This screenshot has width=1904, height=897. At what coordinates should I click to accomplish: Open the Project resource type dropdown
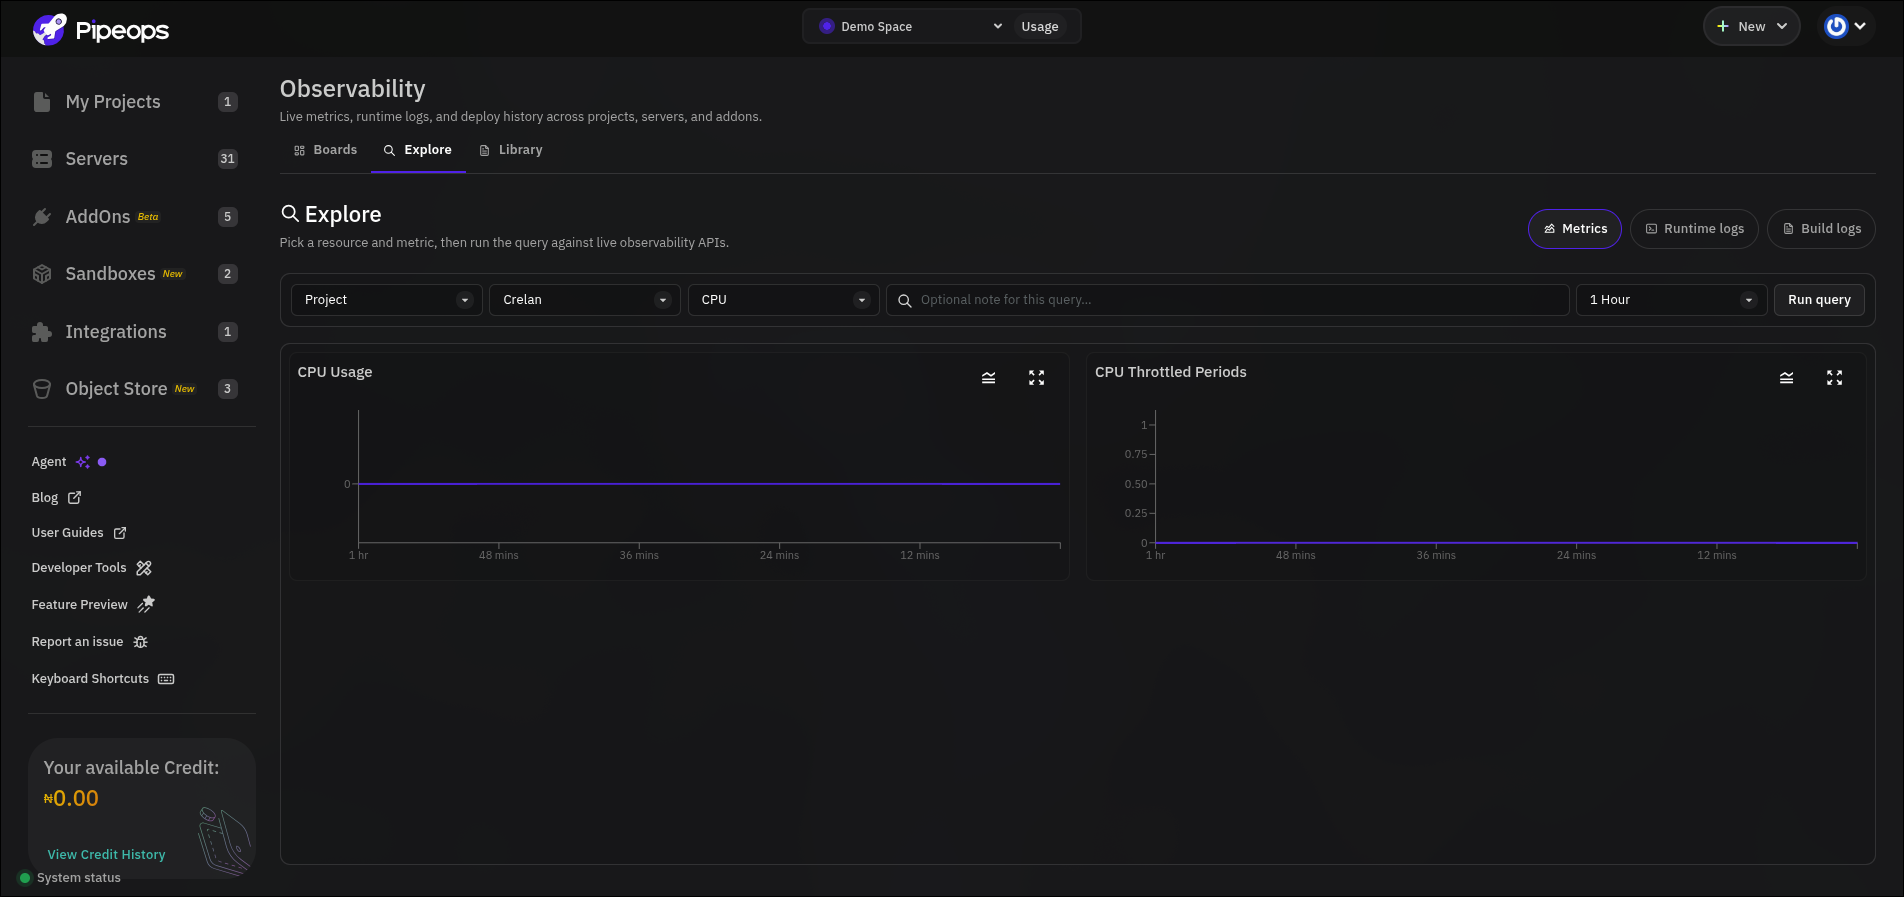click(x=387, y=300)
